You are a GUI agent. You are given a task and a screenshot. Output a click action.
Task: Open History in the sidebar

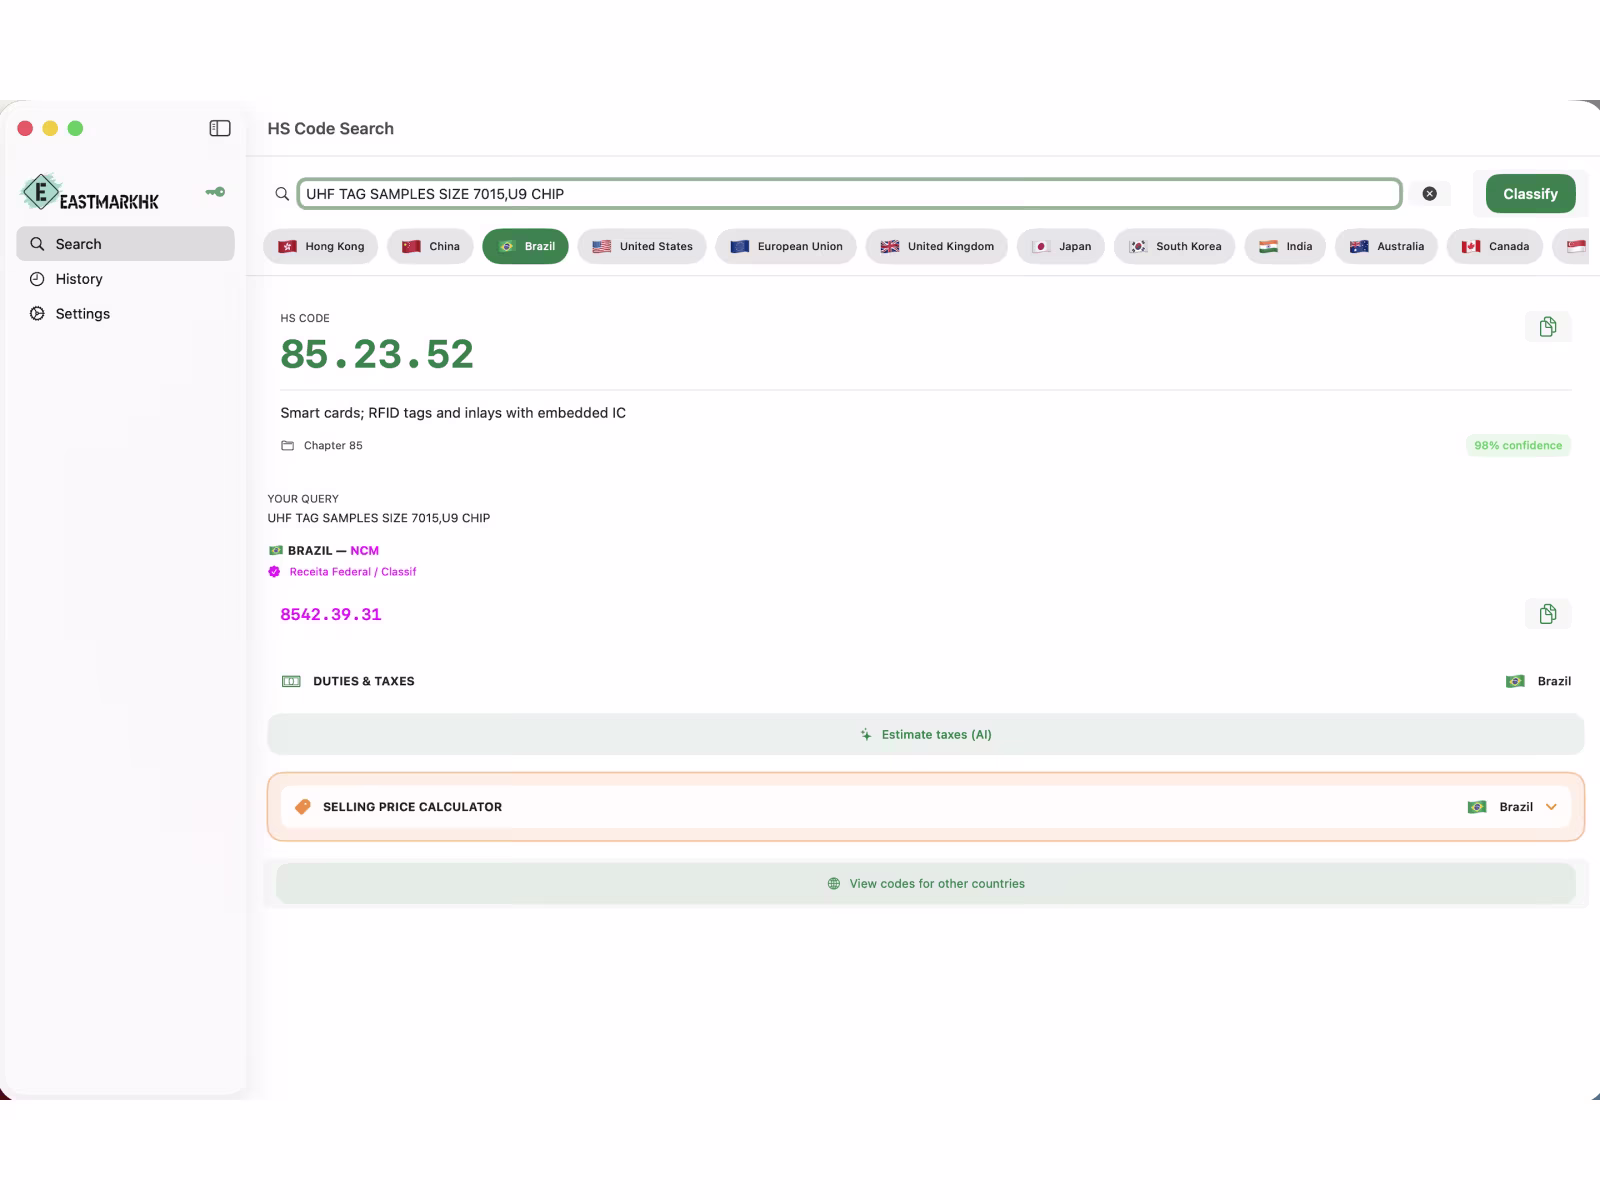pyautogui.click(x=126, y=279)
